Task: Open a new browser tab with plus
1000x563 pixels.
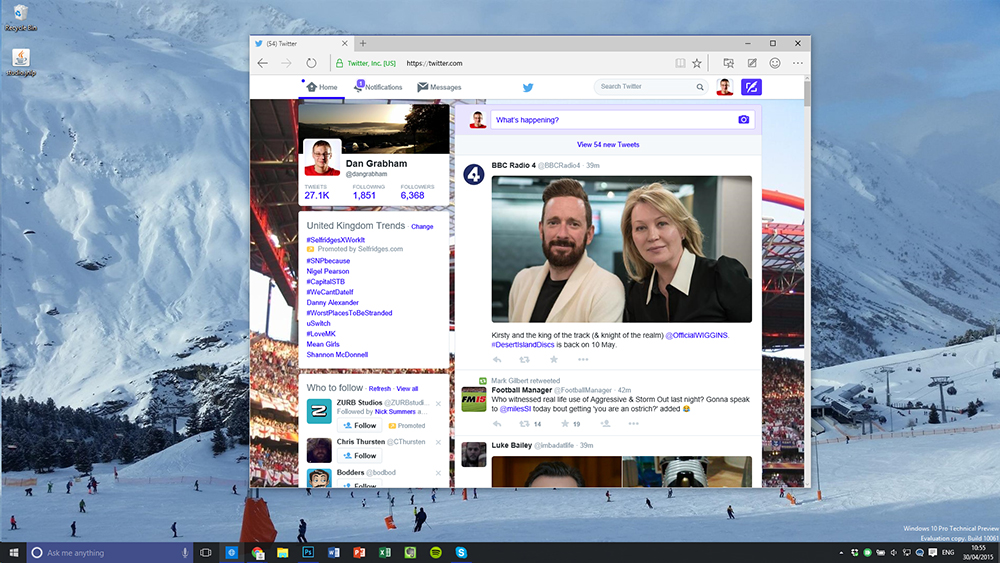Action: (363, 43)
